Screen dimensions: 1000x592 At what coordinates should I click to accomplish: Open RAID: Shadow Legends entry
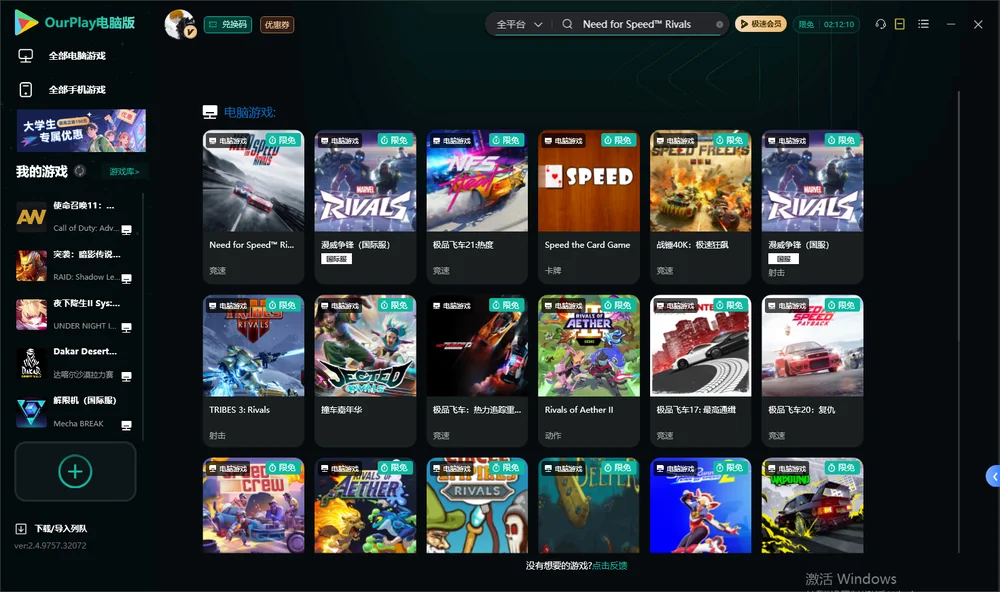(75, 266)
